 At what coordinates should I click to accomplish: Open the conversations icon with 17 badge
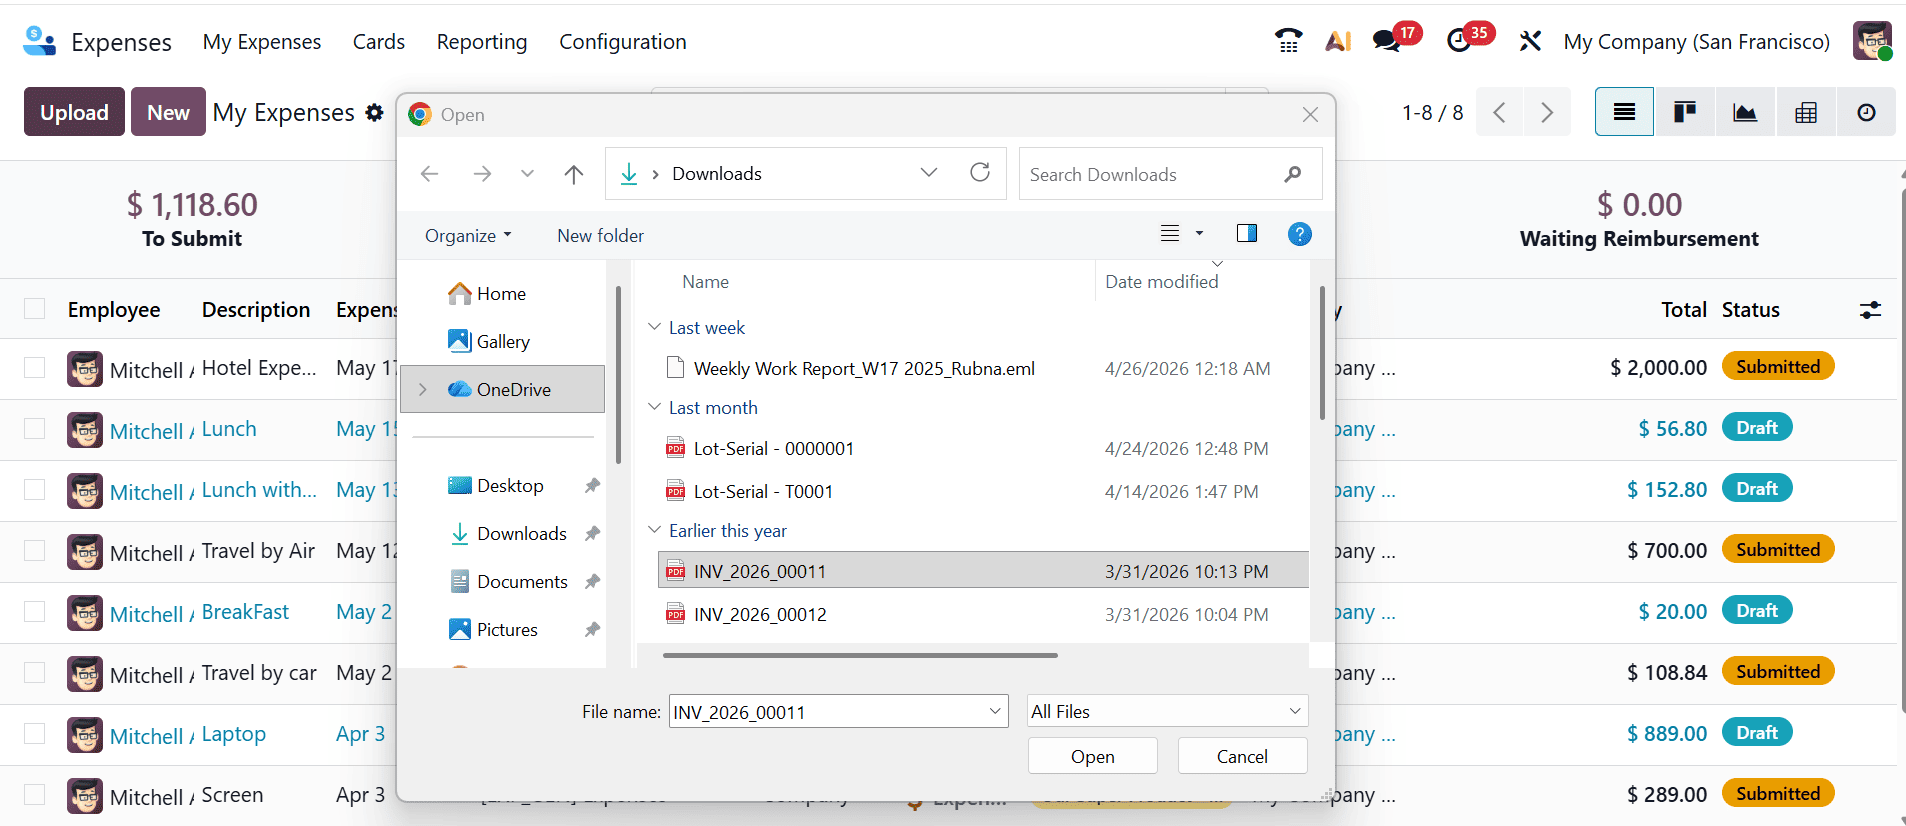tap(1386, 41)
